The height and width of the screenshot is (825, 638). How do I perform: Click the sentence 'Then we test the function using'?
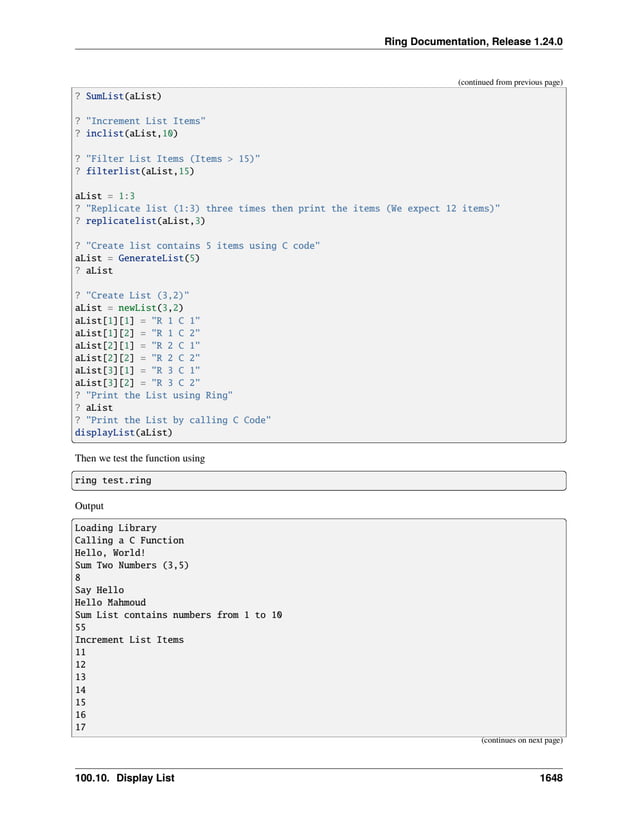[x=140, y=458]
